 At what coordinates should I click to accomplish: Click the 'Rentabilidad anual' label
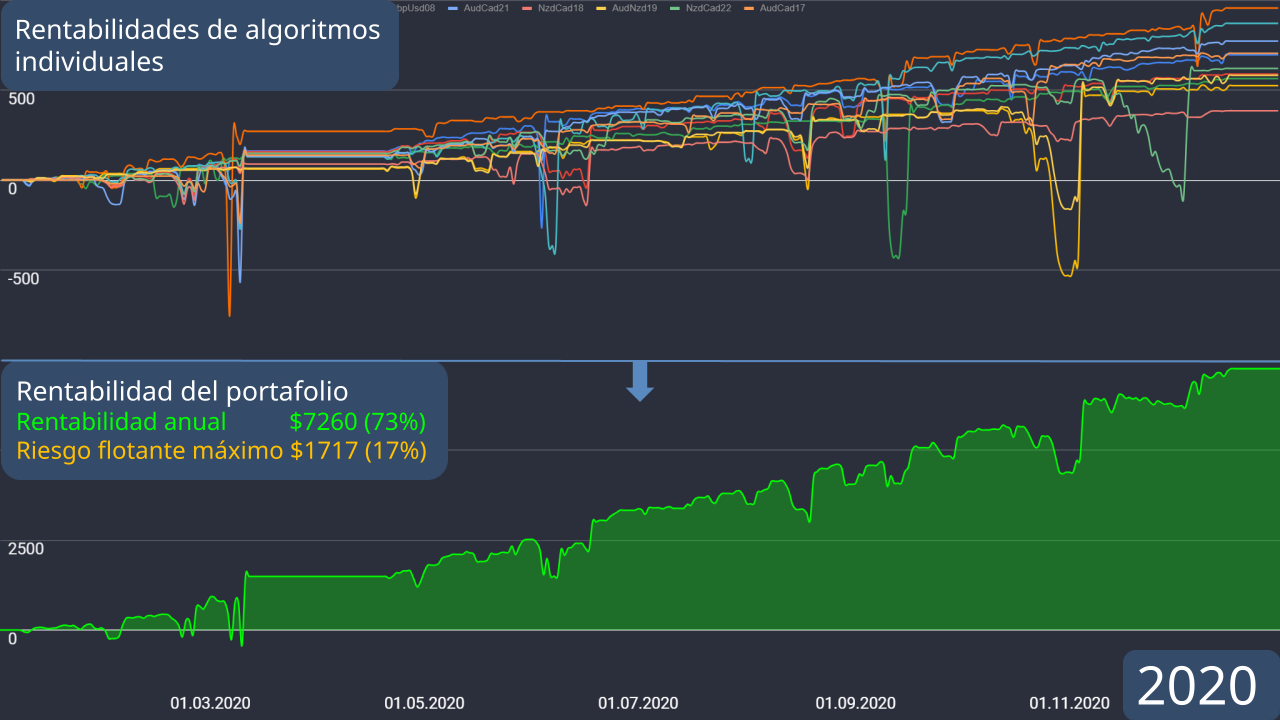coord(121,421)
